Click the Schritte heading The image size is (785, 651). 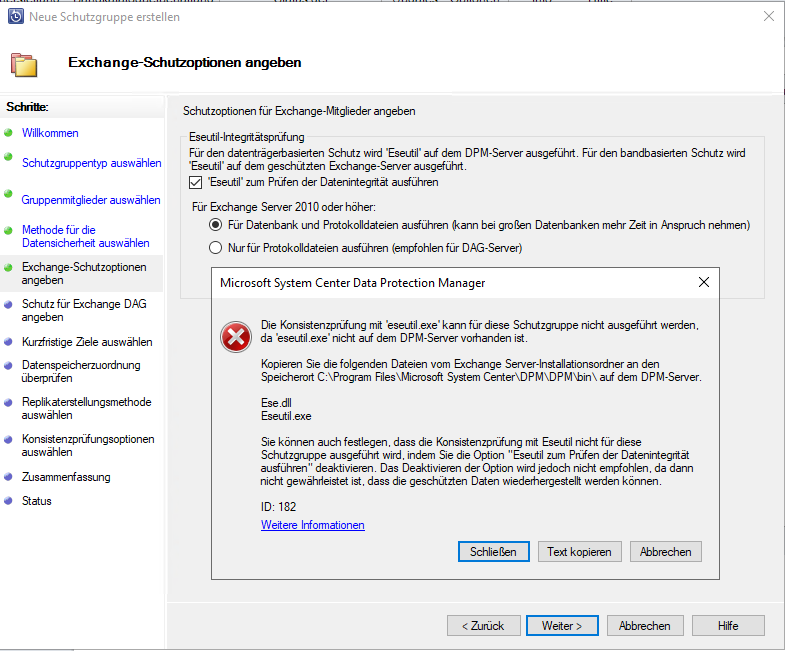[27, 107]
